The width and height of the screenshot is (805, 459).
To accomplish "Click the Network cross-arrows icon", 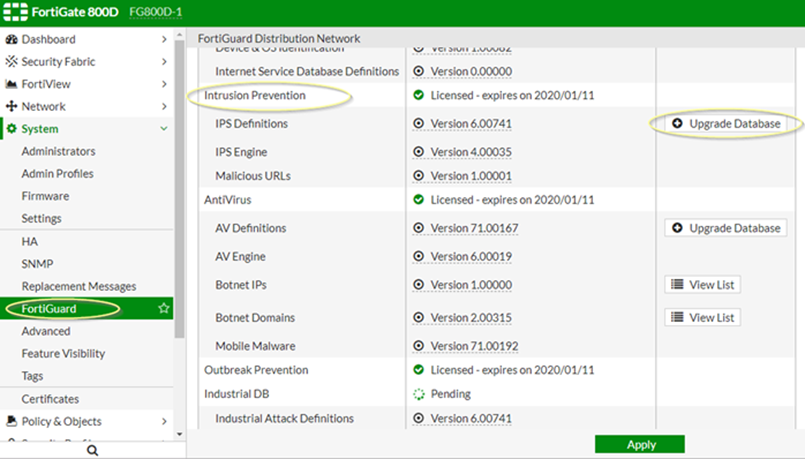I will pos(11,106).
